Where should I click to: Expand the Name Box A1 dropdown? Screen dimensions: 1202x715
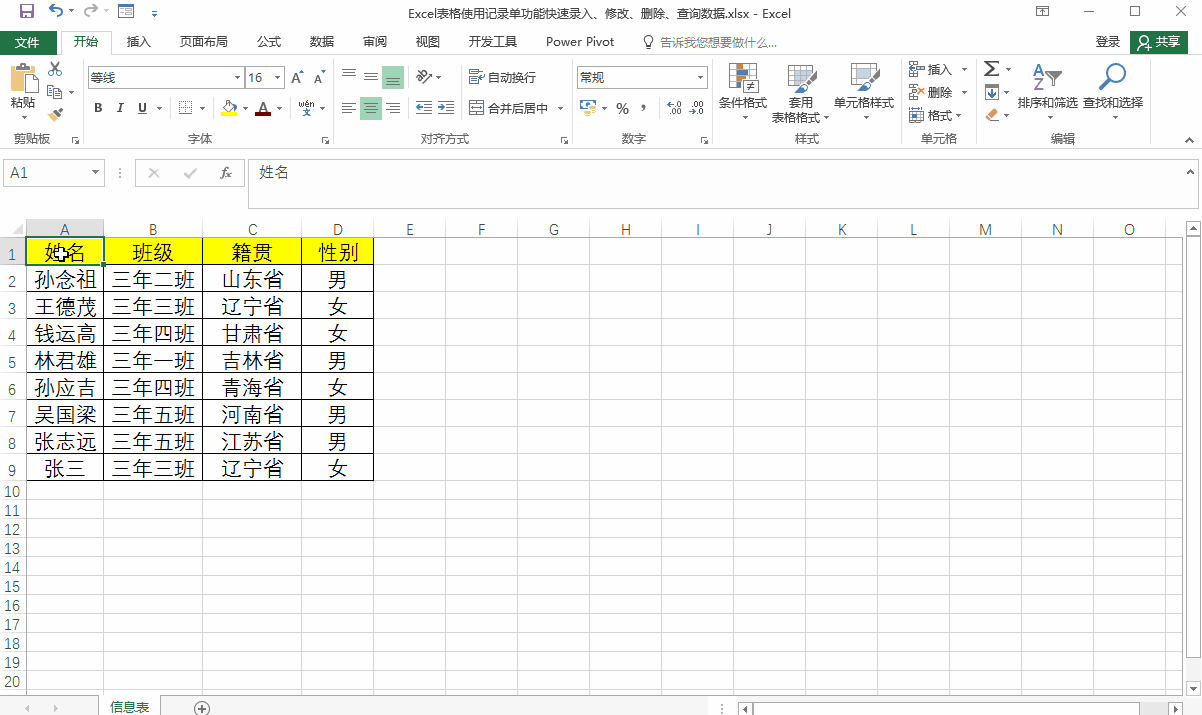(x=96, y=173)
